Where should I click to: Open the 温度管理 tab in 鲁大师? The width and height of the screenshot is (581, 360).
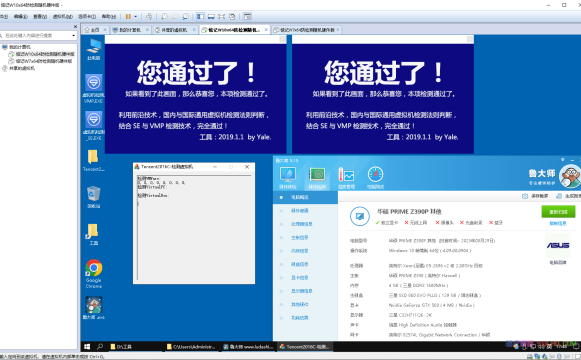click(x=346, y=178)
